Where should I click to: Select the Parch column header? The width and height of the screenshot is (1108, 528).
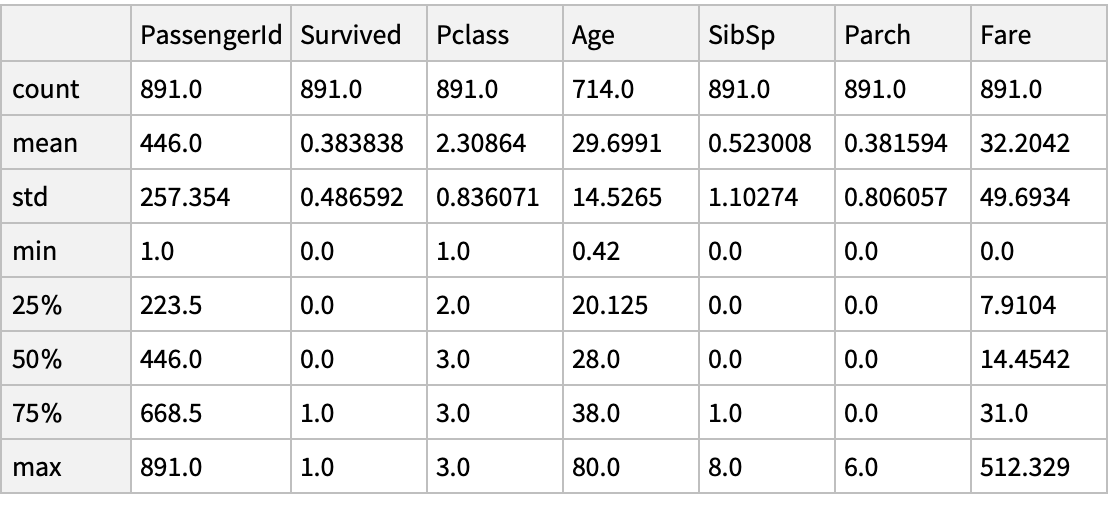click(x=878, y=35)
